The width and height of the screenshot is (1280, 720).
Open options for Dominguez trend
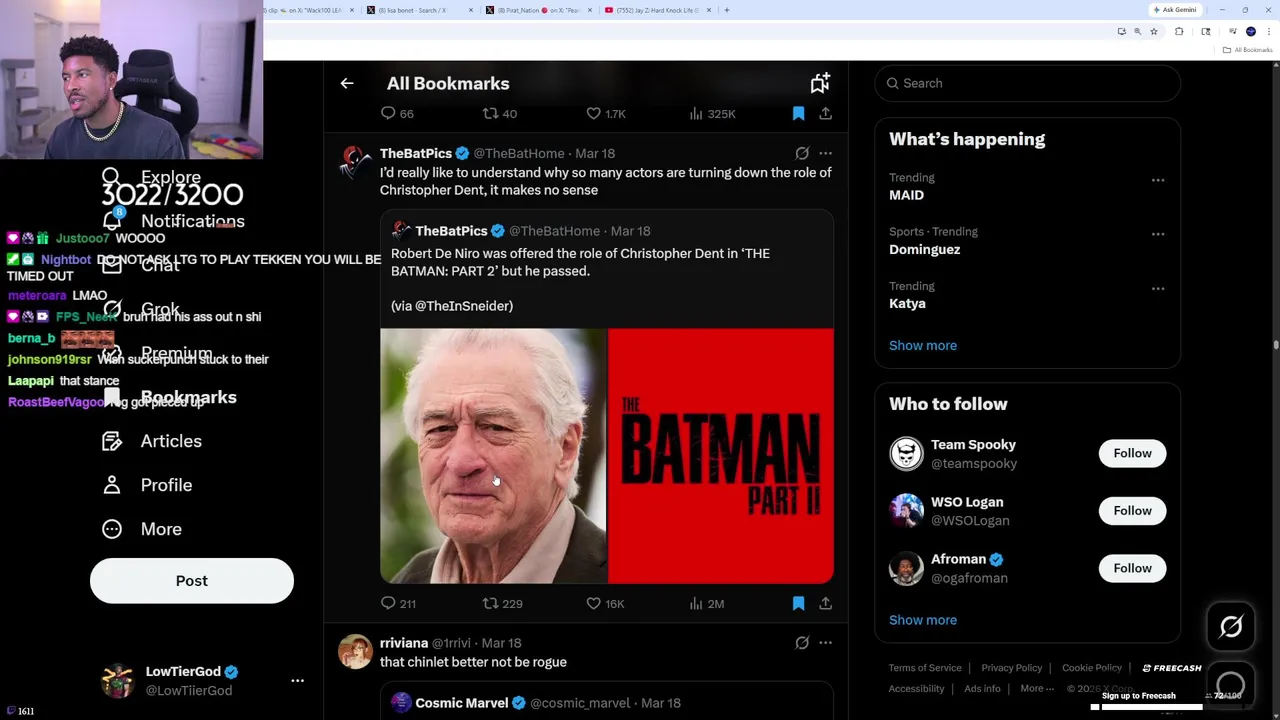[1158, 235]
